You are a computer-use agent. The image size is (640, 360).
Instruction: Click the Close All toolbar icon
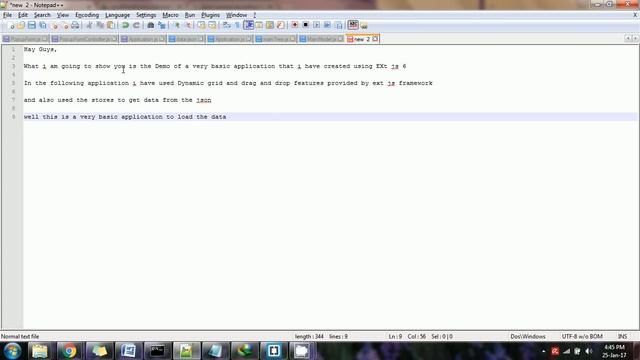point(64,25)
